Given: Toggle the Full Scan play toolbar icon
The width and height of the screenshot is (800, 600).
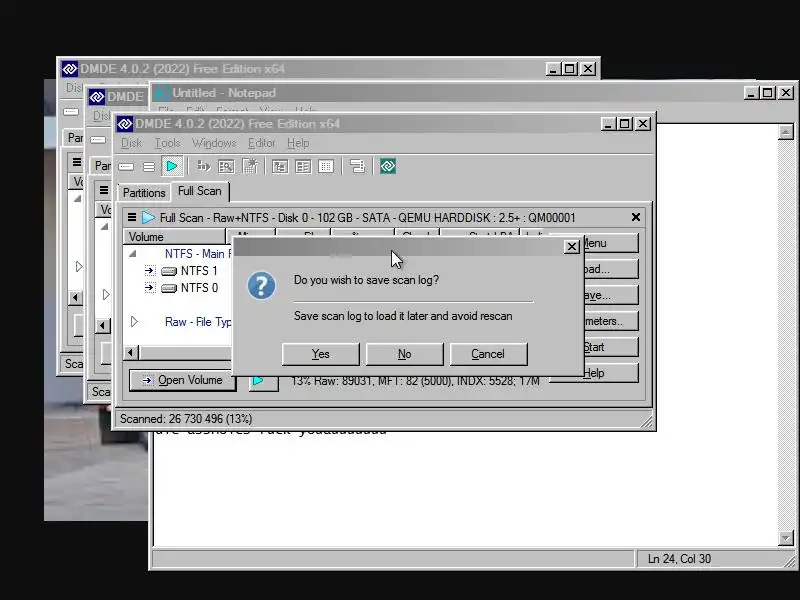Looking at the screenshot, I should 172,166.
